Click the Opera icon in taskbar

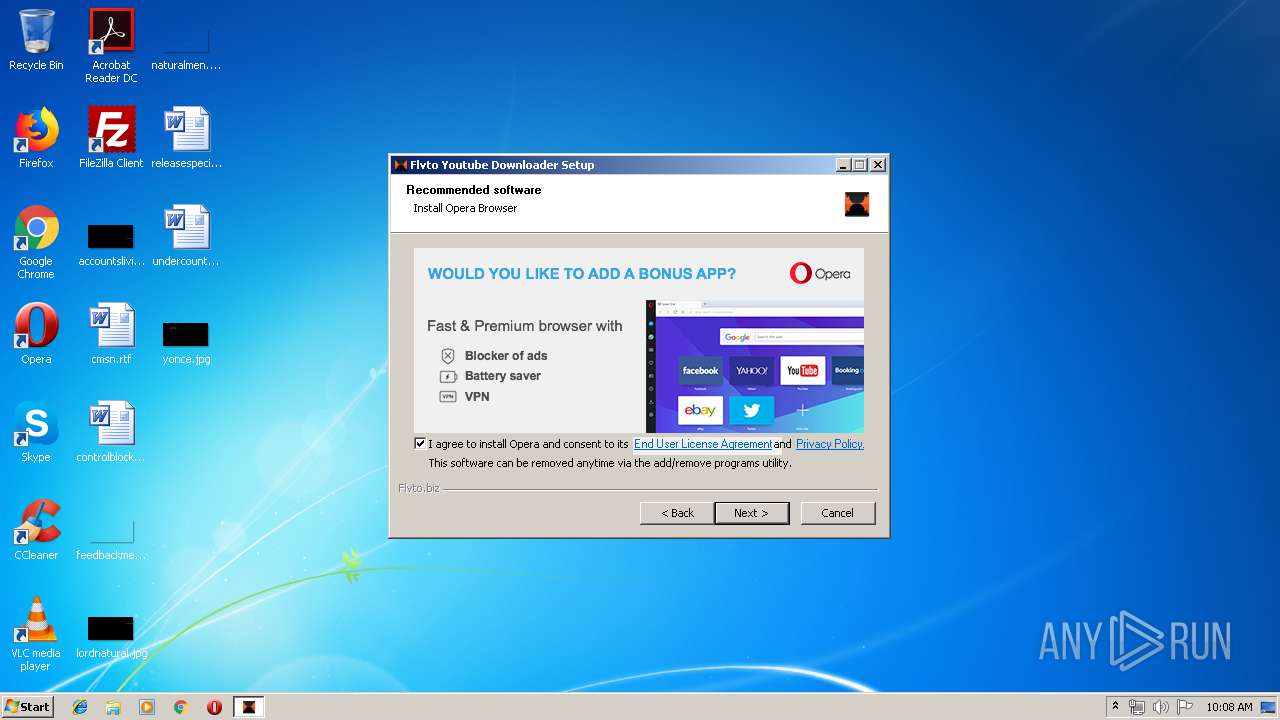pyautogui.click(x=214, y=707)
